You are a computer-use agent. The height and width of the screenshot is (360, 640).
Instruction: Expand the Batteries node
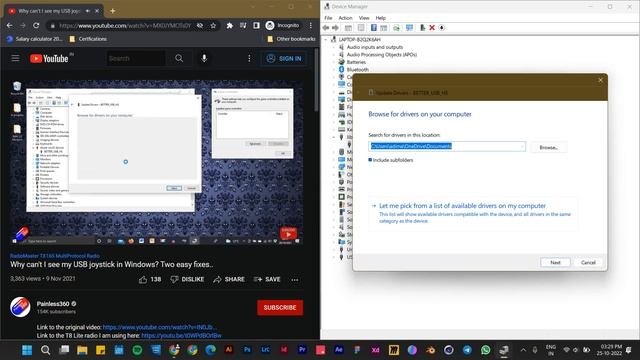click(334, 62)
